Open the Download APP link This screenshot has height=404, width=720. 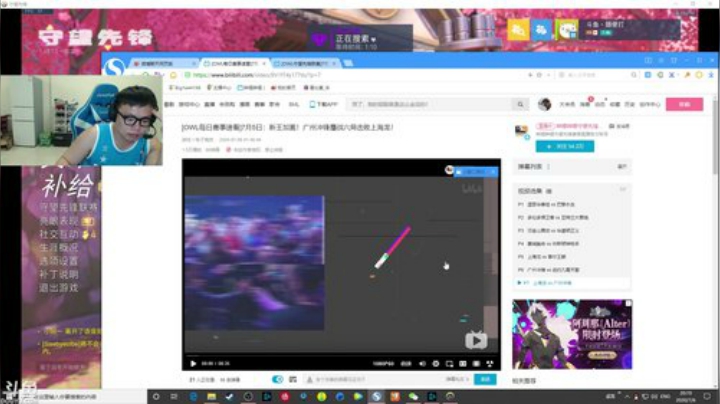[323, 104]
